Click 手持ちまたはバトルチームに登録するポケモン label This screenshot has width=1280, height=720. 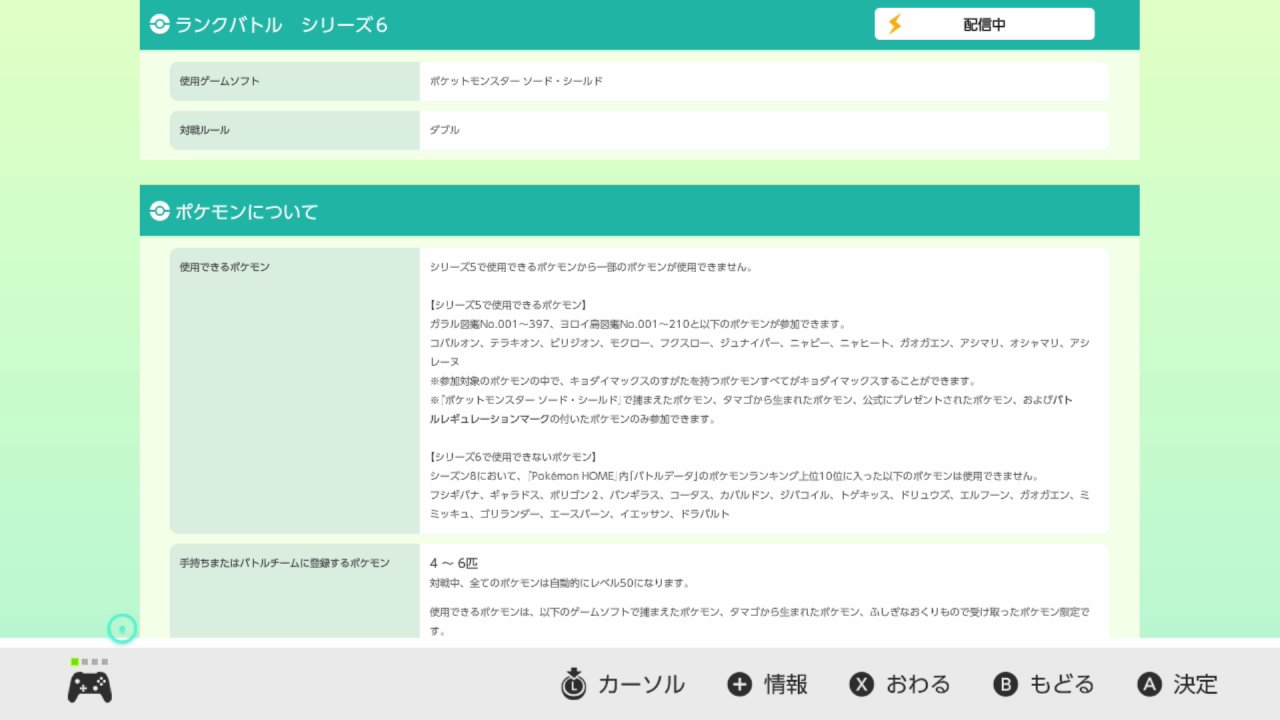coord(285,563)
